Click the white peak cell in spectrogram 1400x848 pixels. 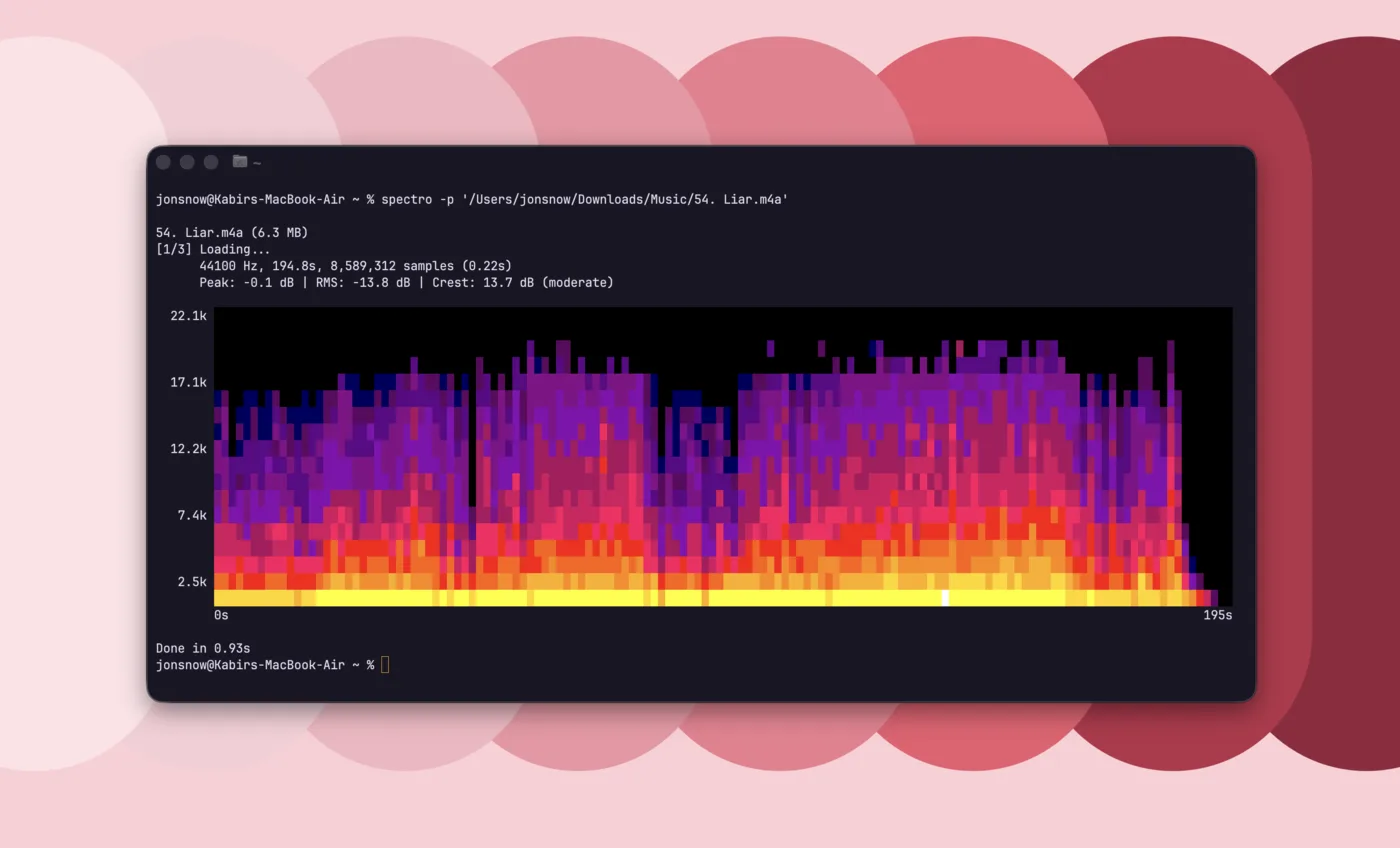point(945,598)
